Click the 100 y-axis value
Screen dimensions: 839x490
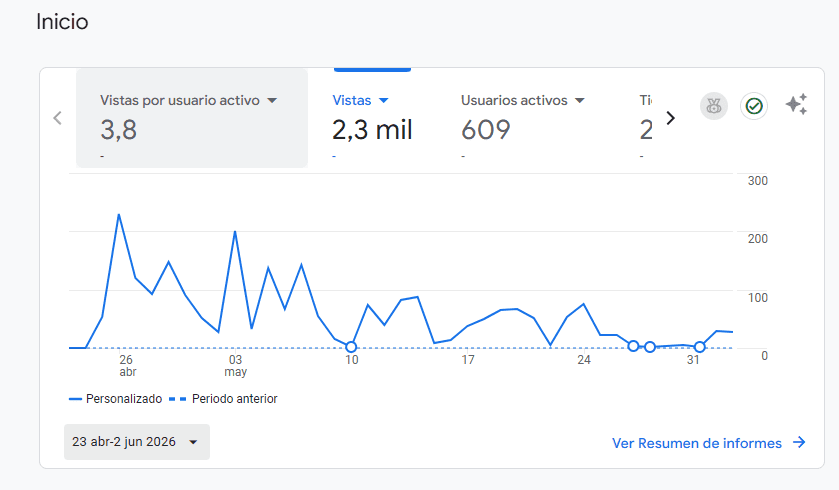click(x=758, y=297)
